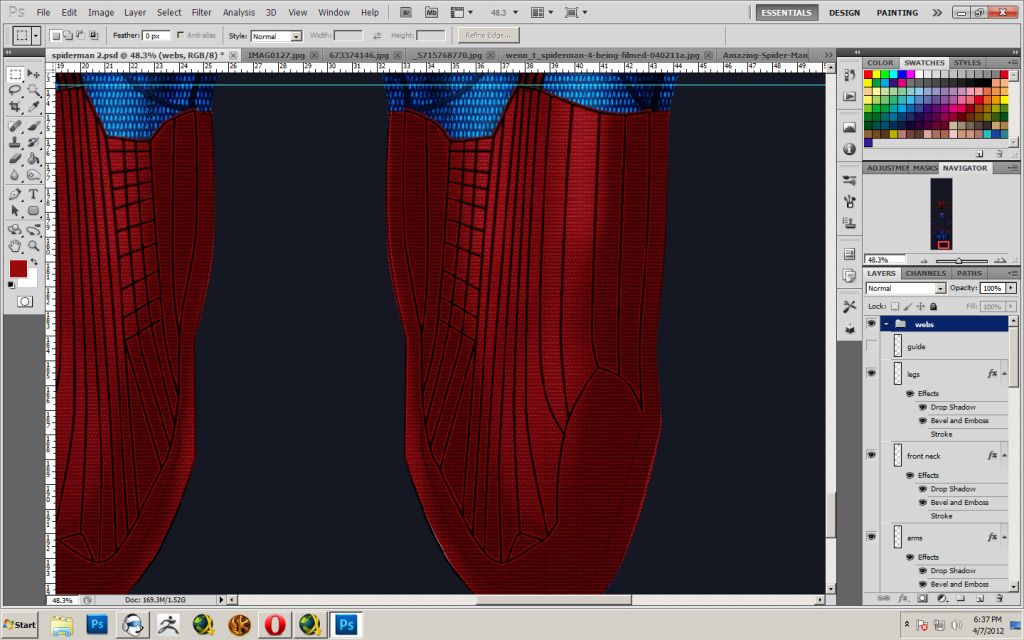This screenshot has height=640, width=1024.
Task: Select the Move tool
Action: [x=33, y=74]
